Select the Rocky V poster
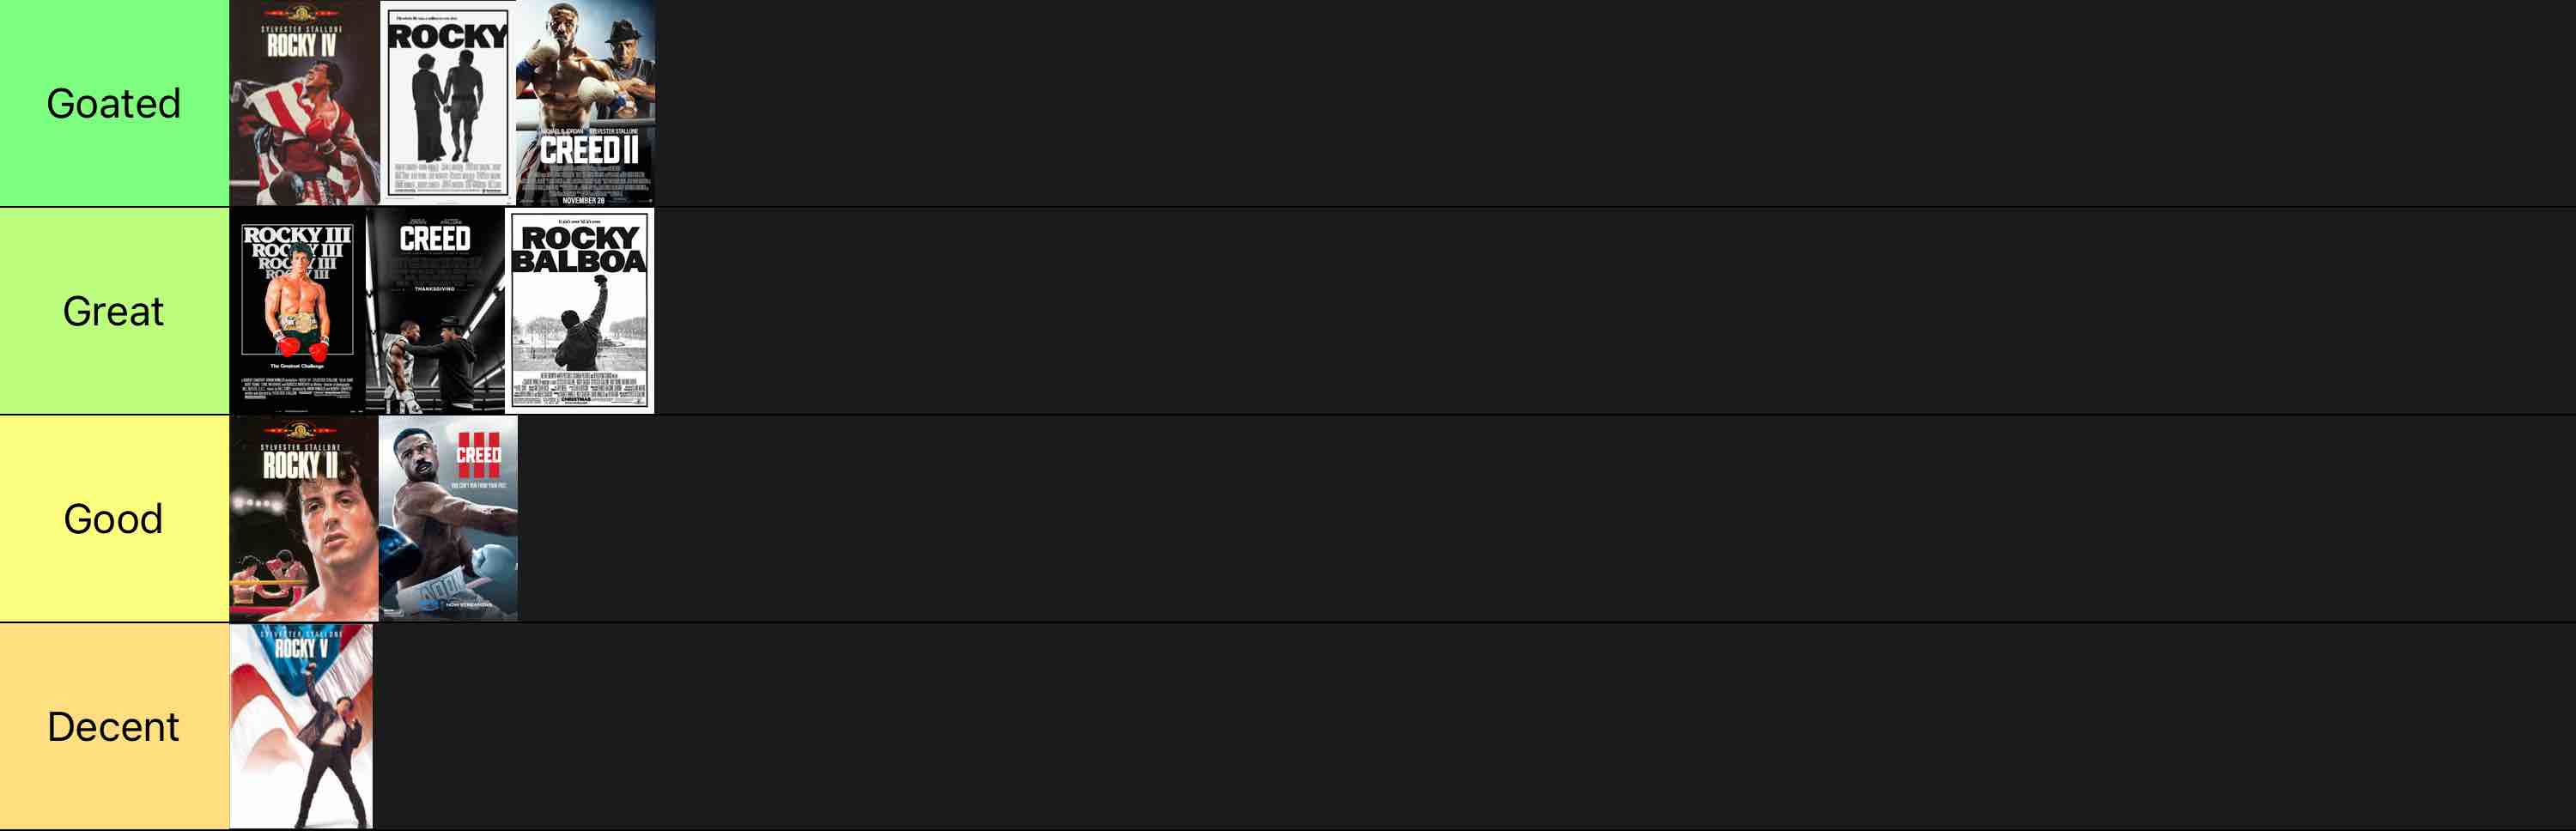The height and width of the screenshot is (831, 2576). (301, 727)
